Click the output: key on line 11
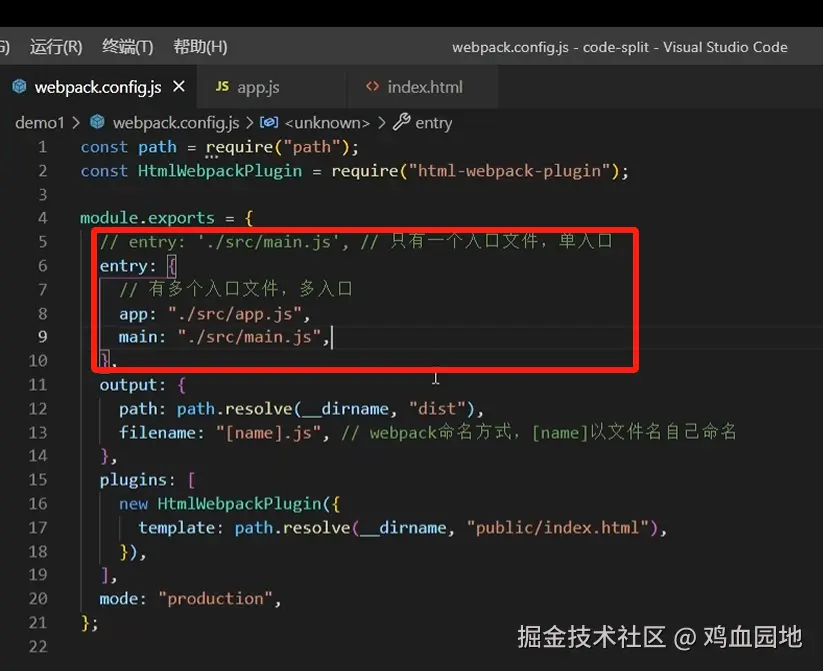 pyautogui.click(x=133, y=385)
